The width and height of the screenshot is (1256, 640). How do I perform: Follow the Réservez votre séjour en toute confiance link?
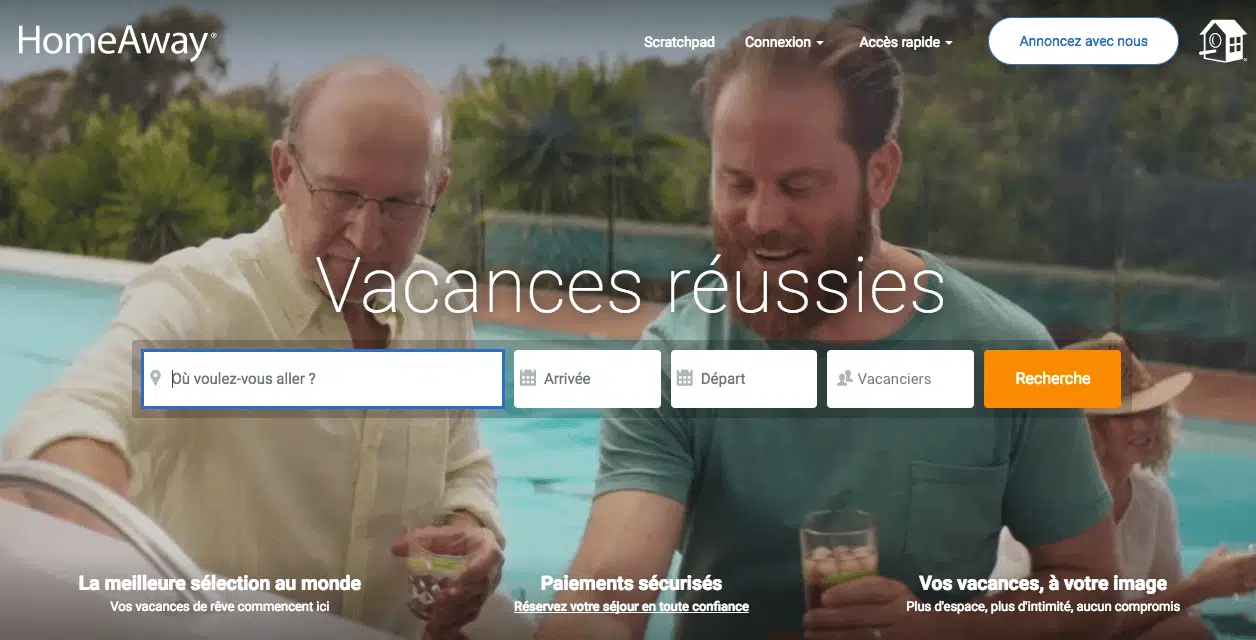click(631, 607)
